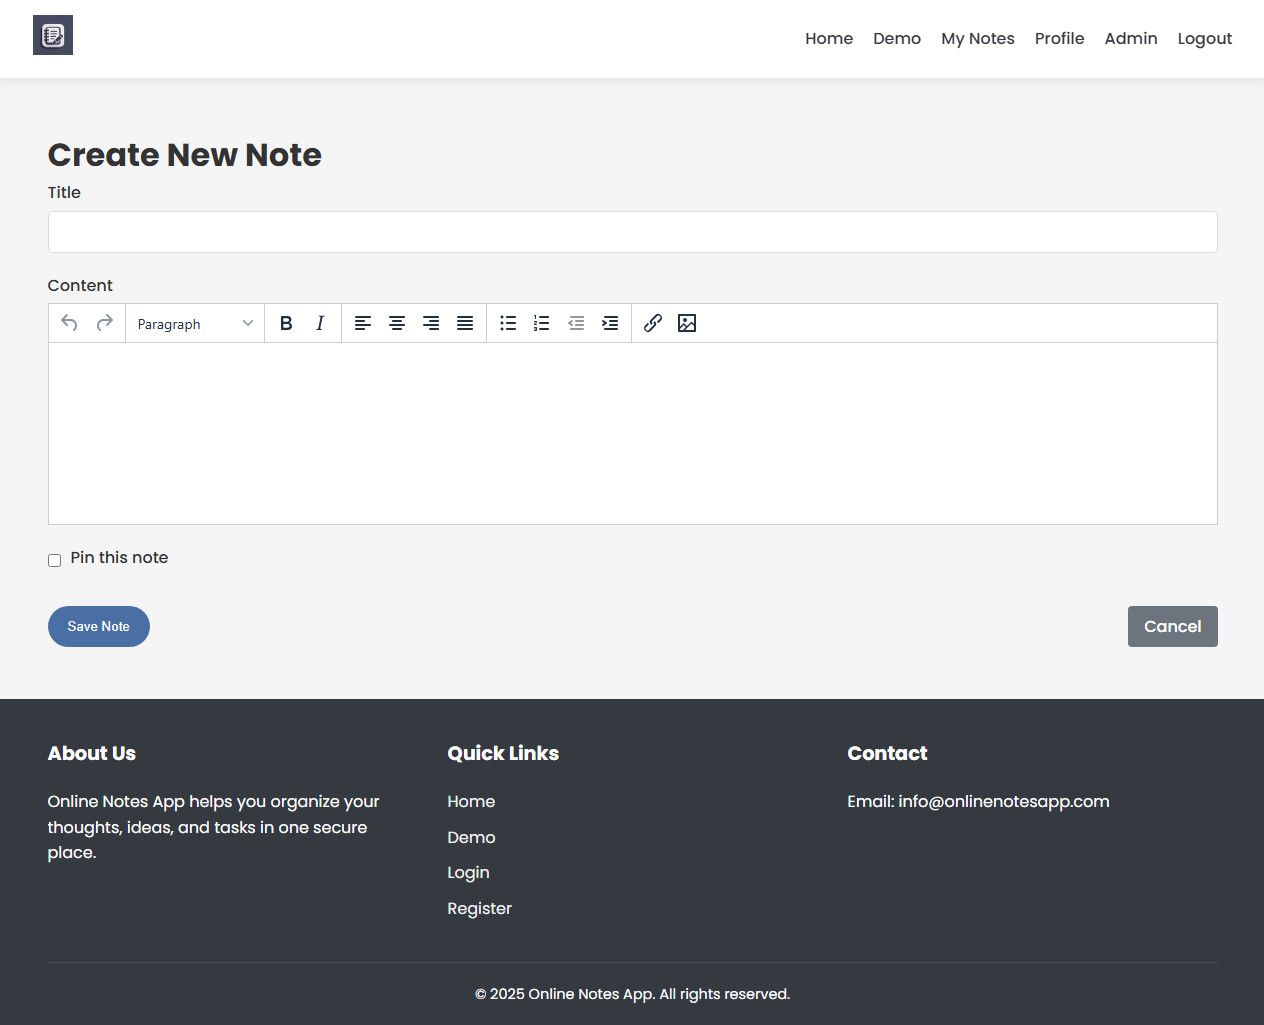Image resolution: width=1264 pixels, height=1025 pixels.
Task: Center align the text
Action: click(397, 323)
